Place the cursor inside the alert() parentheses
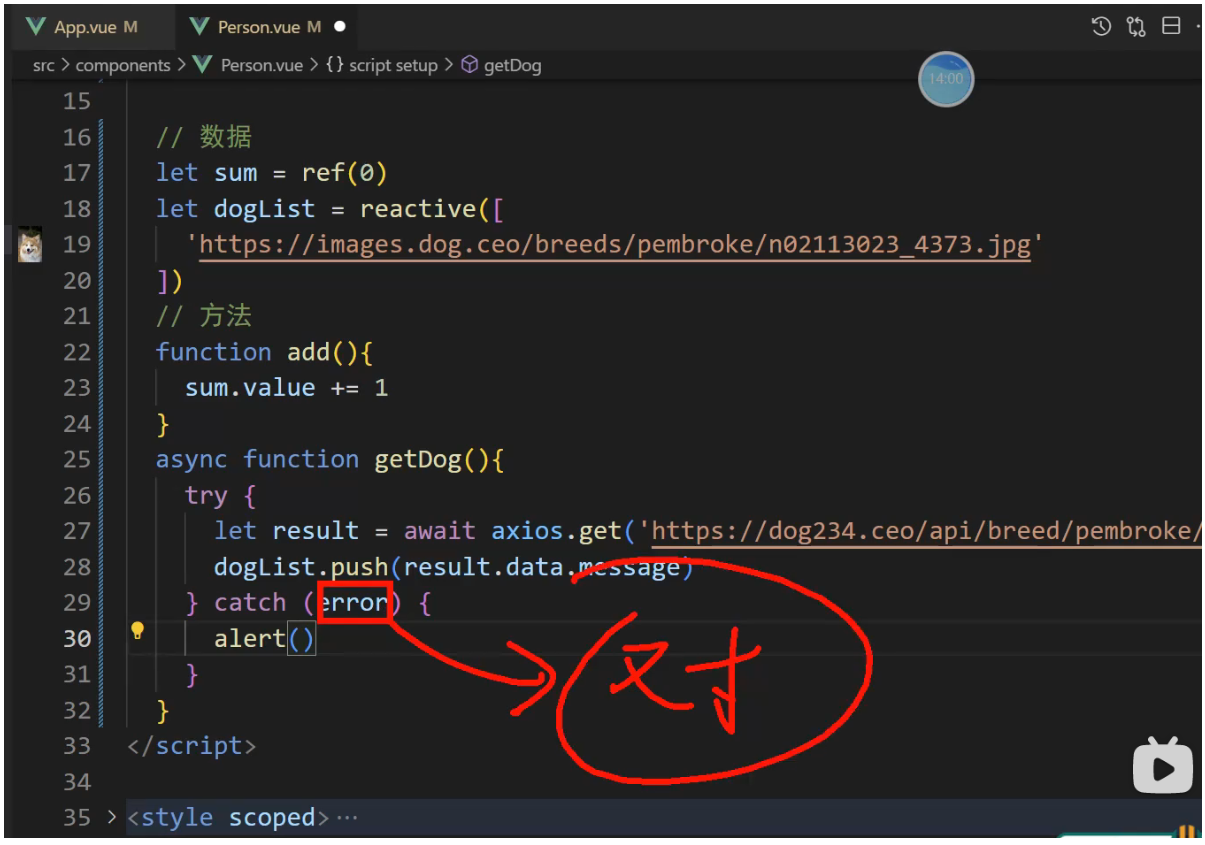Viewport: 1205px width, 845px height. pyautogui.click(x=302, y=638)
